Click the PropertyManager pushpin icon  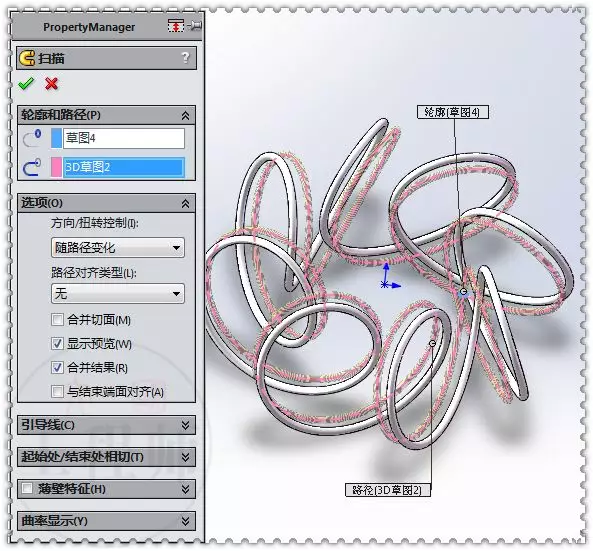(x=195, y=26)
